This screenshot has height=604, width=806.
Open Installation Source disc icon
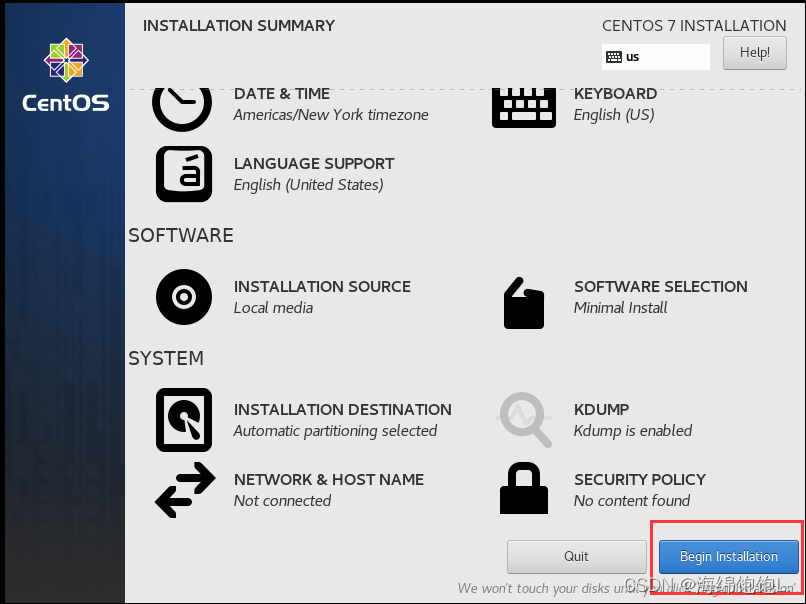184,297
